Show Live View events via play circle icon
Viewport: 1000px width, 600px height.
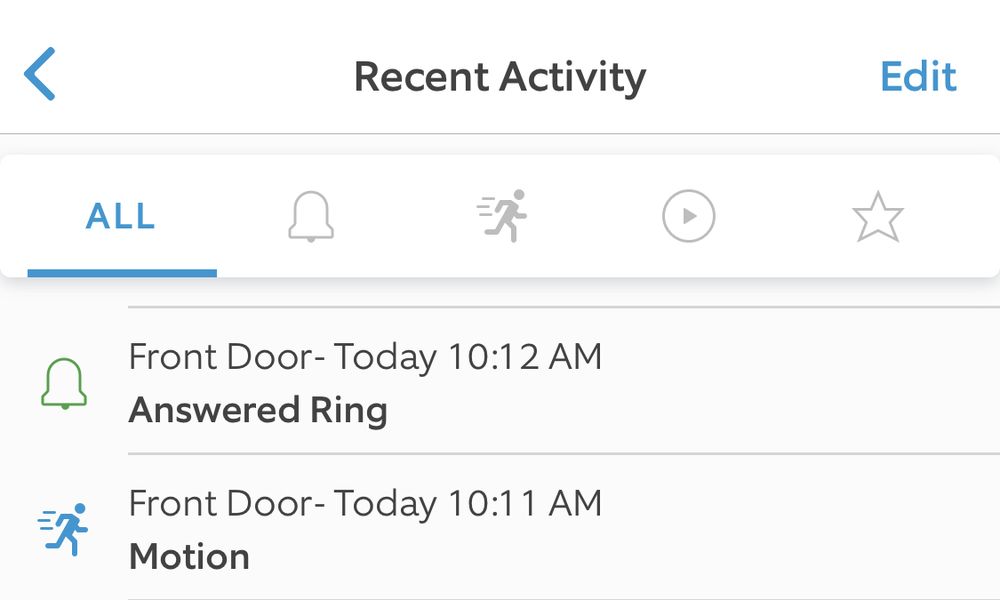pos(689,216)
